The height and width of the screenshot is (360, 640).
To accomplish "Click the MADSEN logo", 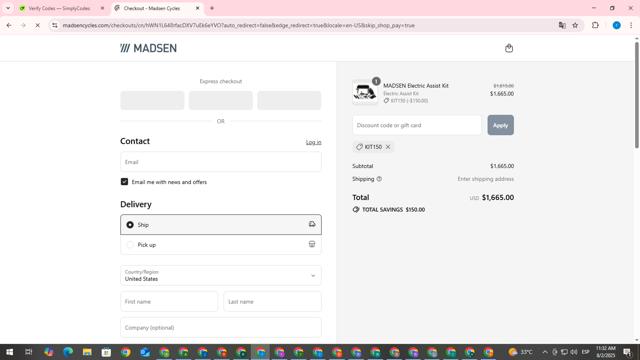I will pyautogui.click(x=149, y=48).
